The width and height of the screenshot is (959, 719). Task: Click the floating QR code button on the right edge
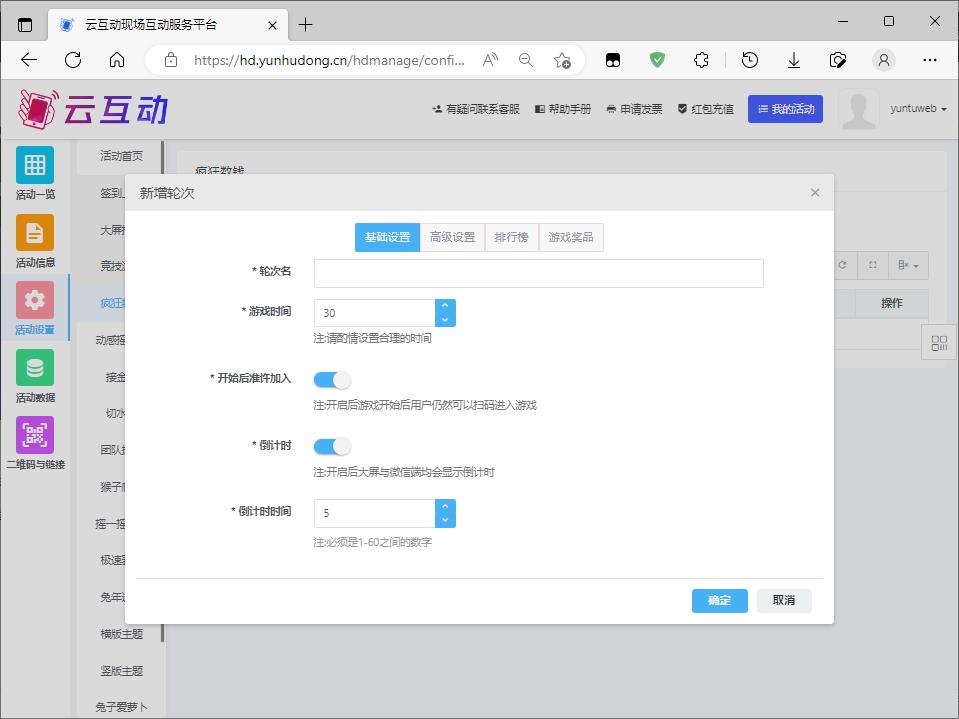click(x=939, y=343)
